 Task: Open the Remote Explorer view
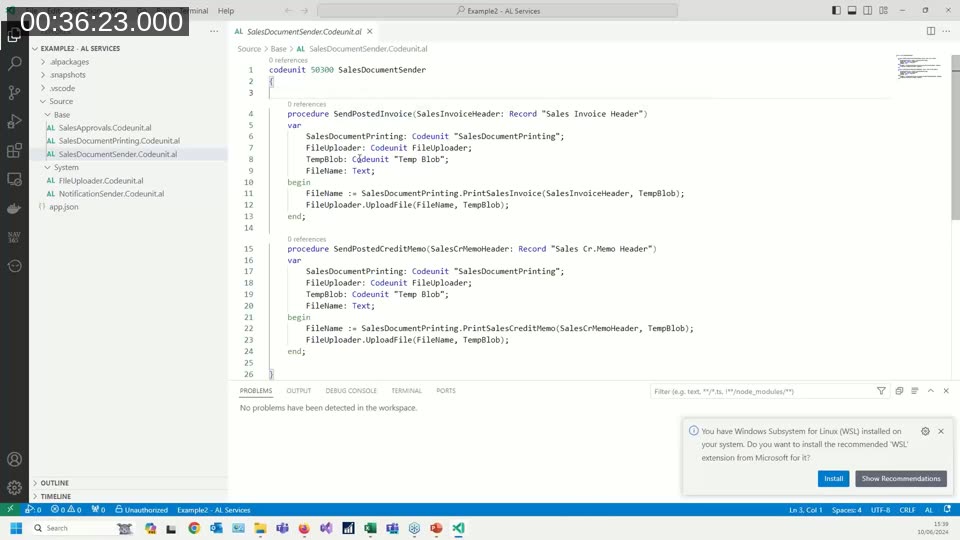(x=14, y=179)
